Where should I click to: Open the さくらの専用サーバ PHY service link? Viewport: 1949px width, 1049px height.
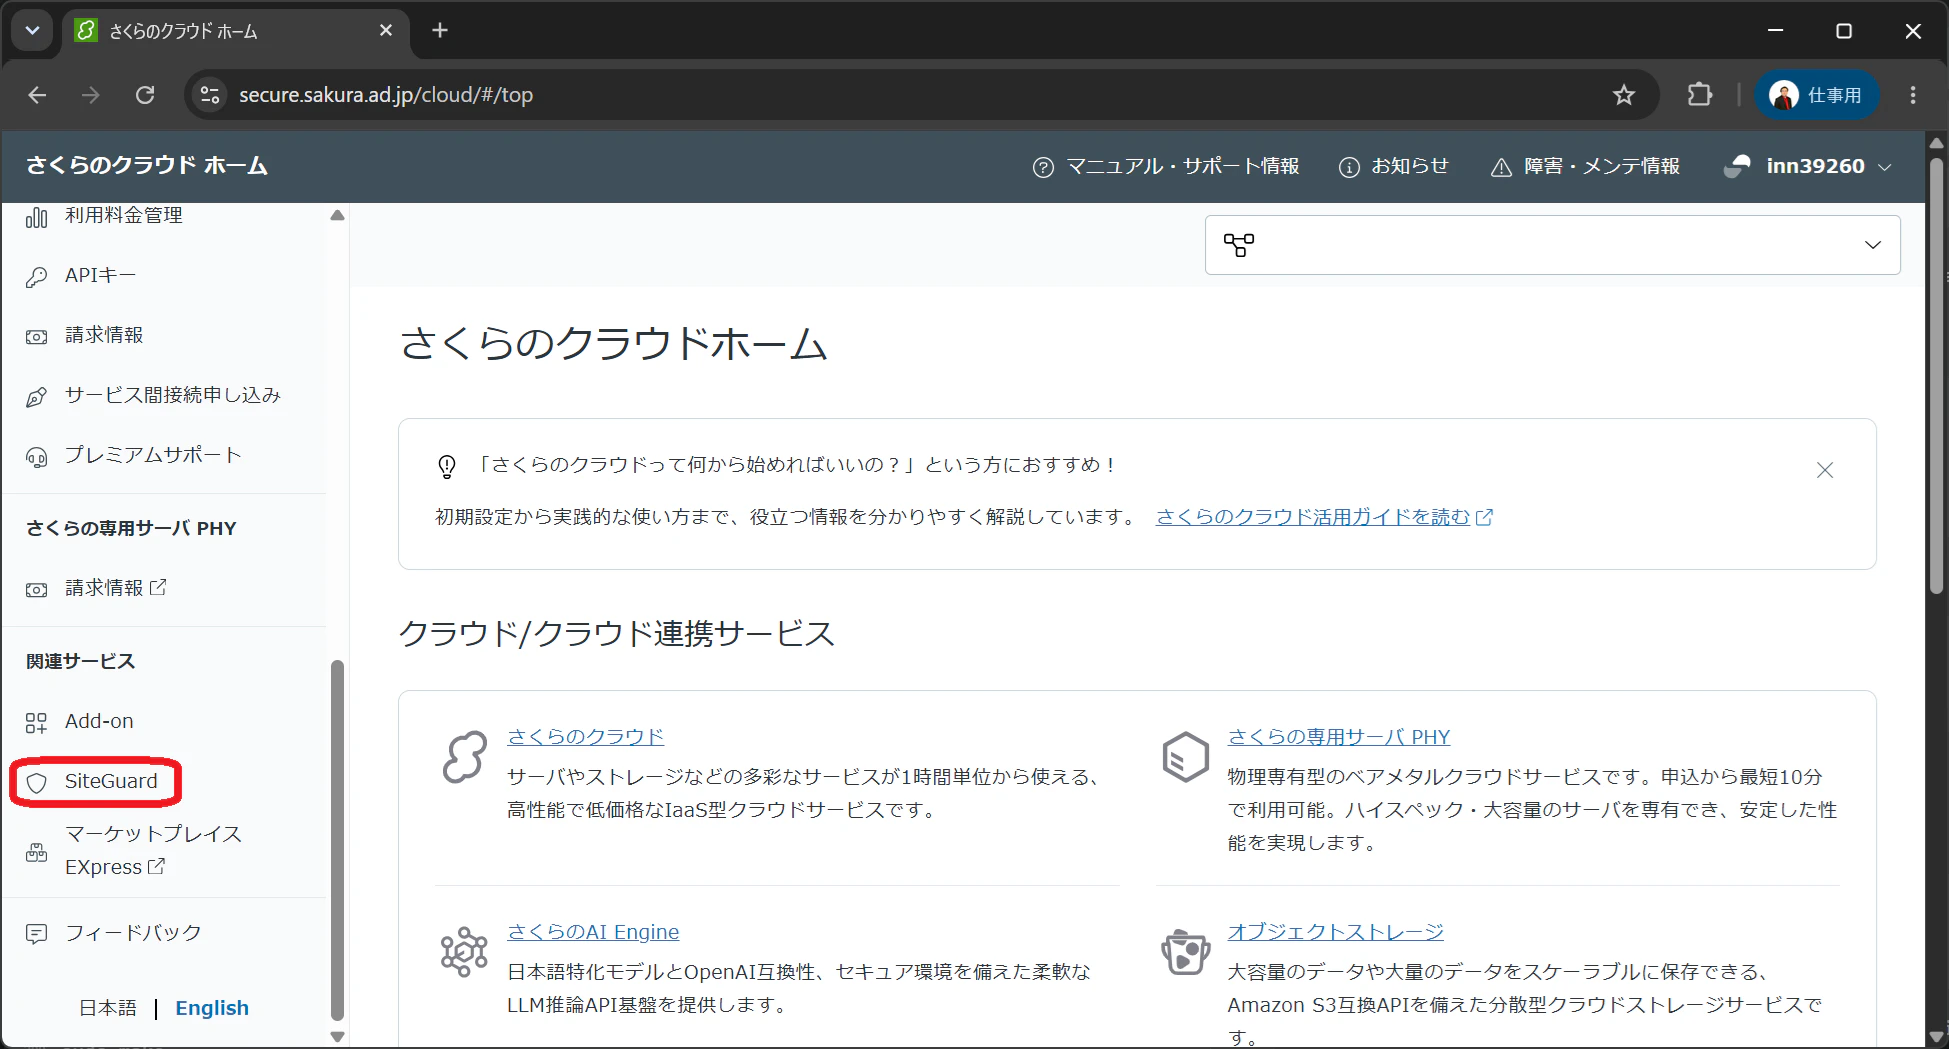coord(1339,737)
